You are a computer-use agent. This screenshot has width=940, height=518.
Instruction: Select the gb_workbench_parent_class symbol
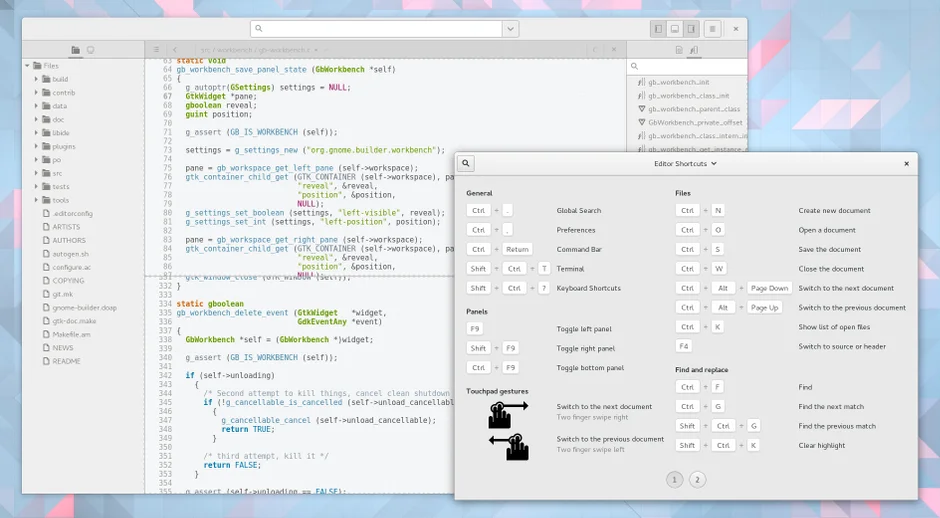pyautogui.click(x=693, y=109)
